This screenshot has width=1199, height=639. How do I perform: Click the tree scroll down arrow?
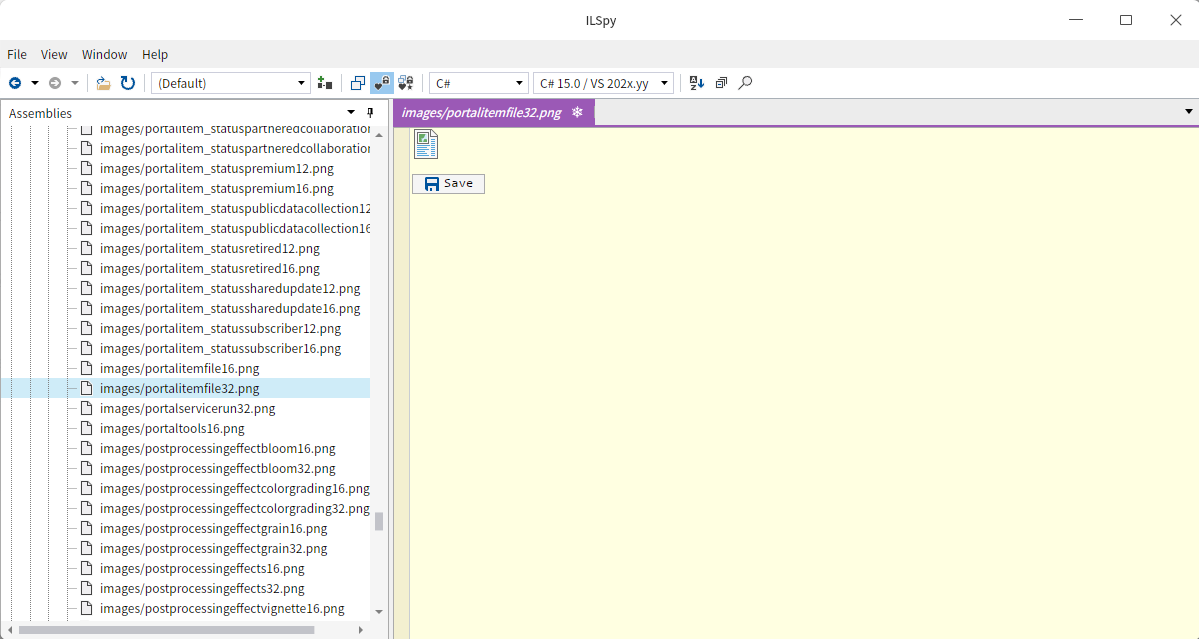coord(379,612)
